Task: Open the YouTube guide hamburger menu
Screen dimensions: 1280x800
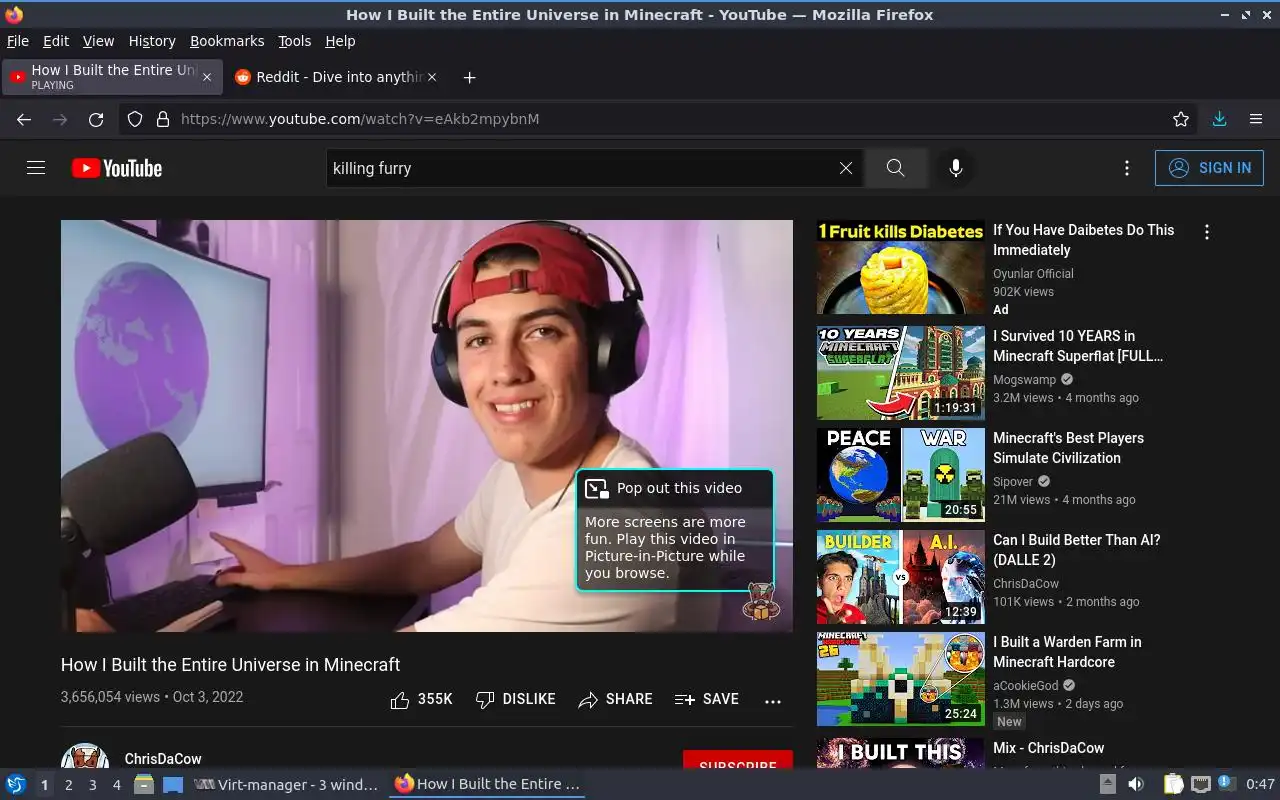Action: pos(36,168)
